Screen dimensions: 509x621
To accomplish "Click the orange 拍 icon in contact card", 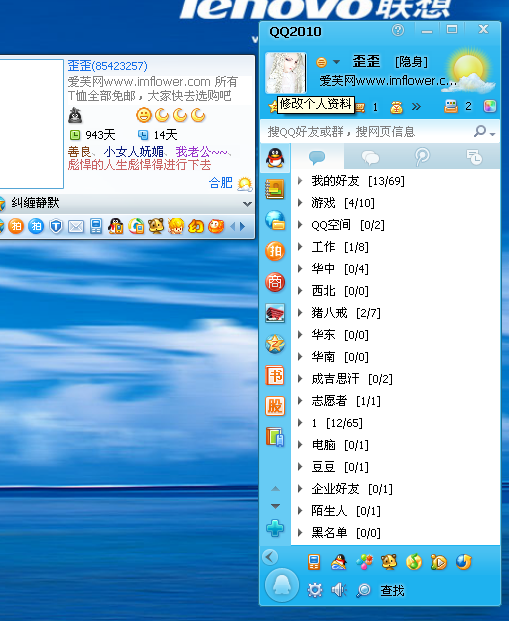I will [16, 226].
